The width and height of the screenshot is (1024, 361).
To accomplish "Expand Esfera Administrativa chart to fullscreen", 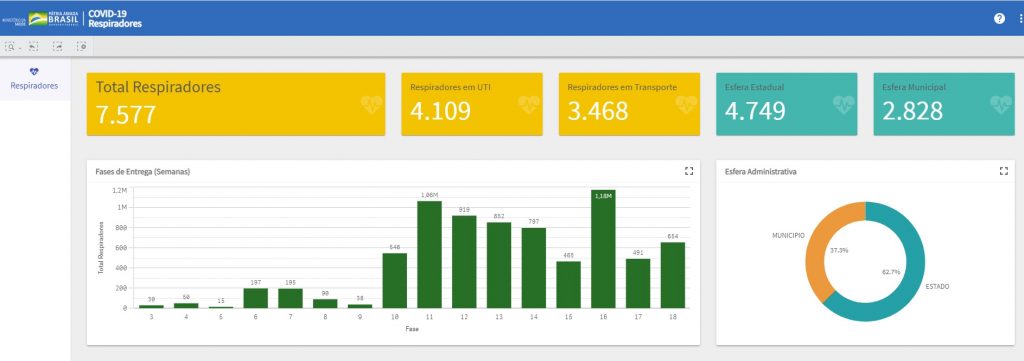I will 1004,171.
